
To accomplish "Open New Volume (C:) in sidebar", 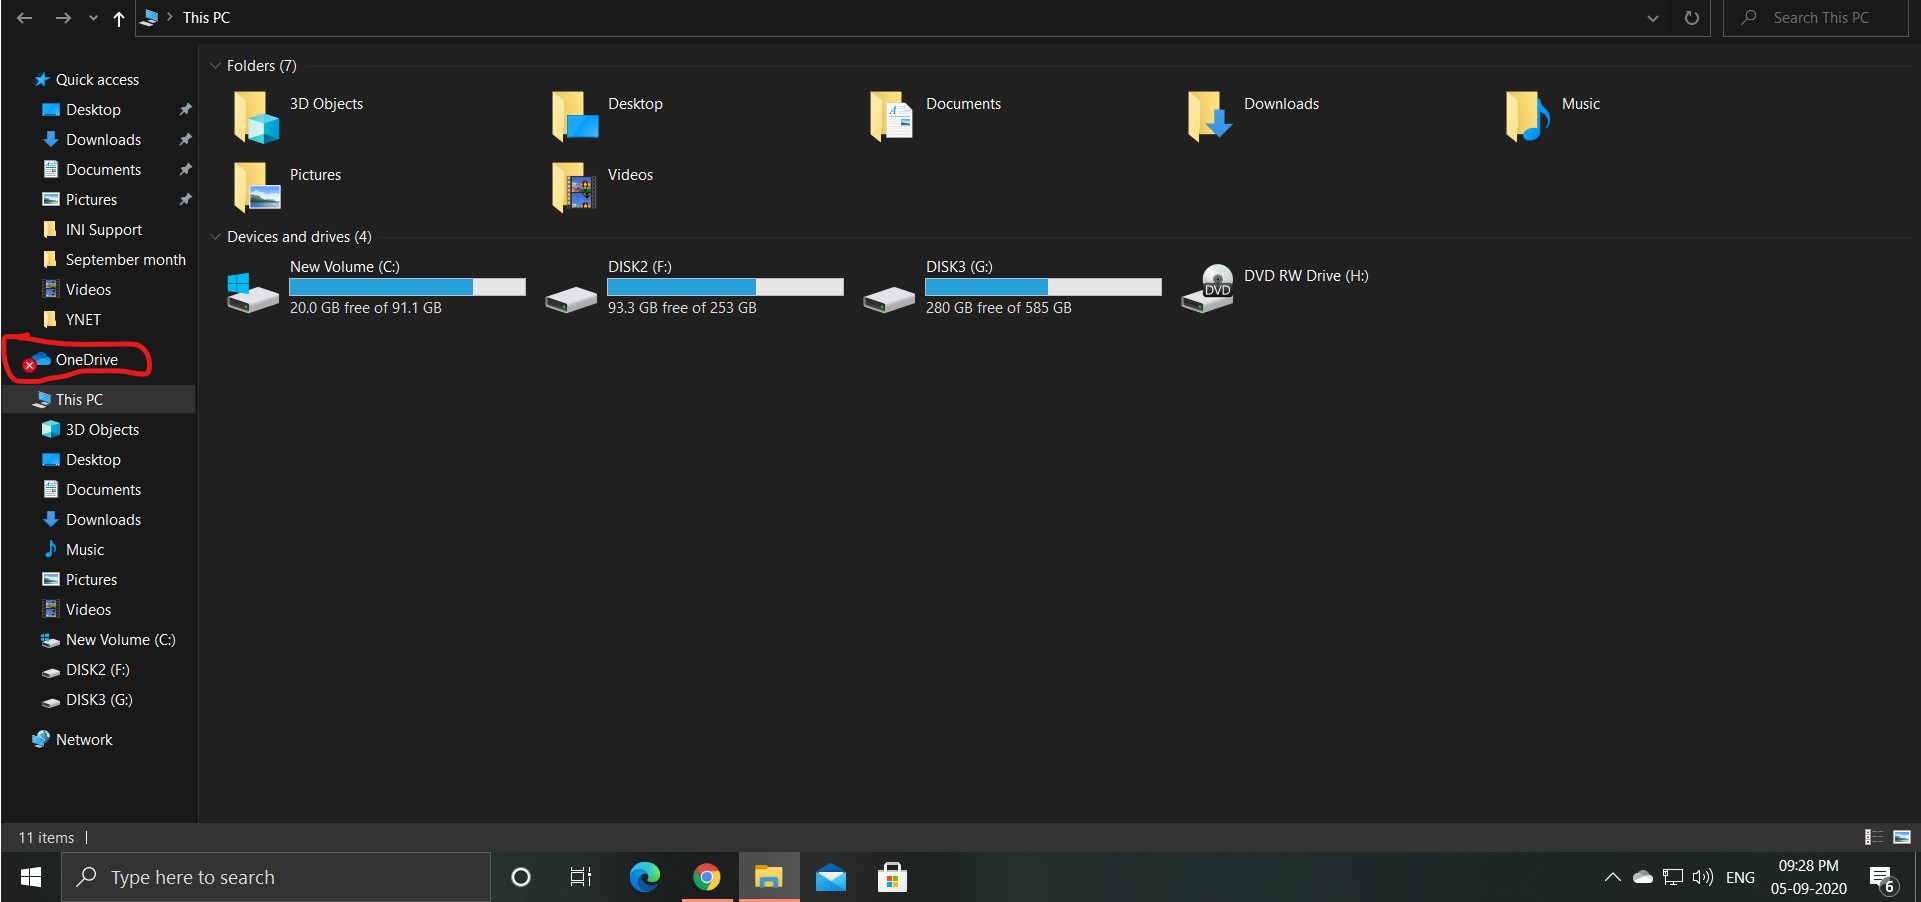I will 120,640.
